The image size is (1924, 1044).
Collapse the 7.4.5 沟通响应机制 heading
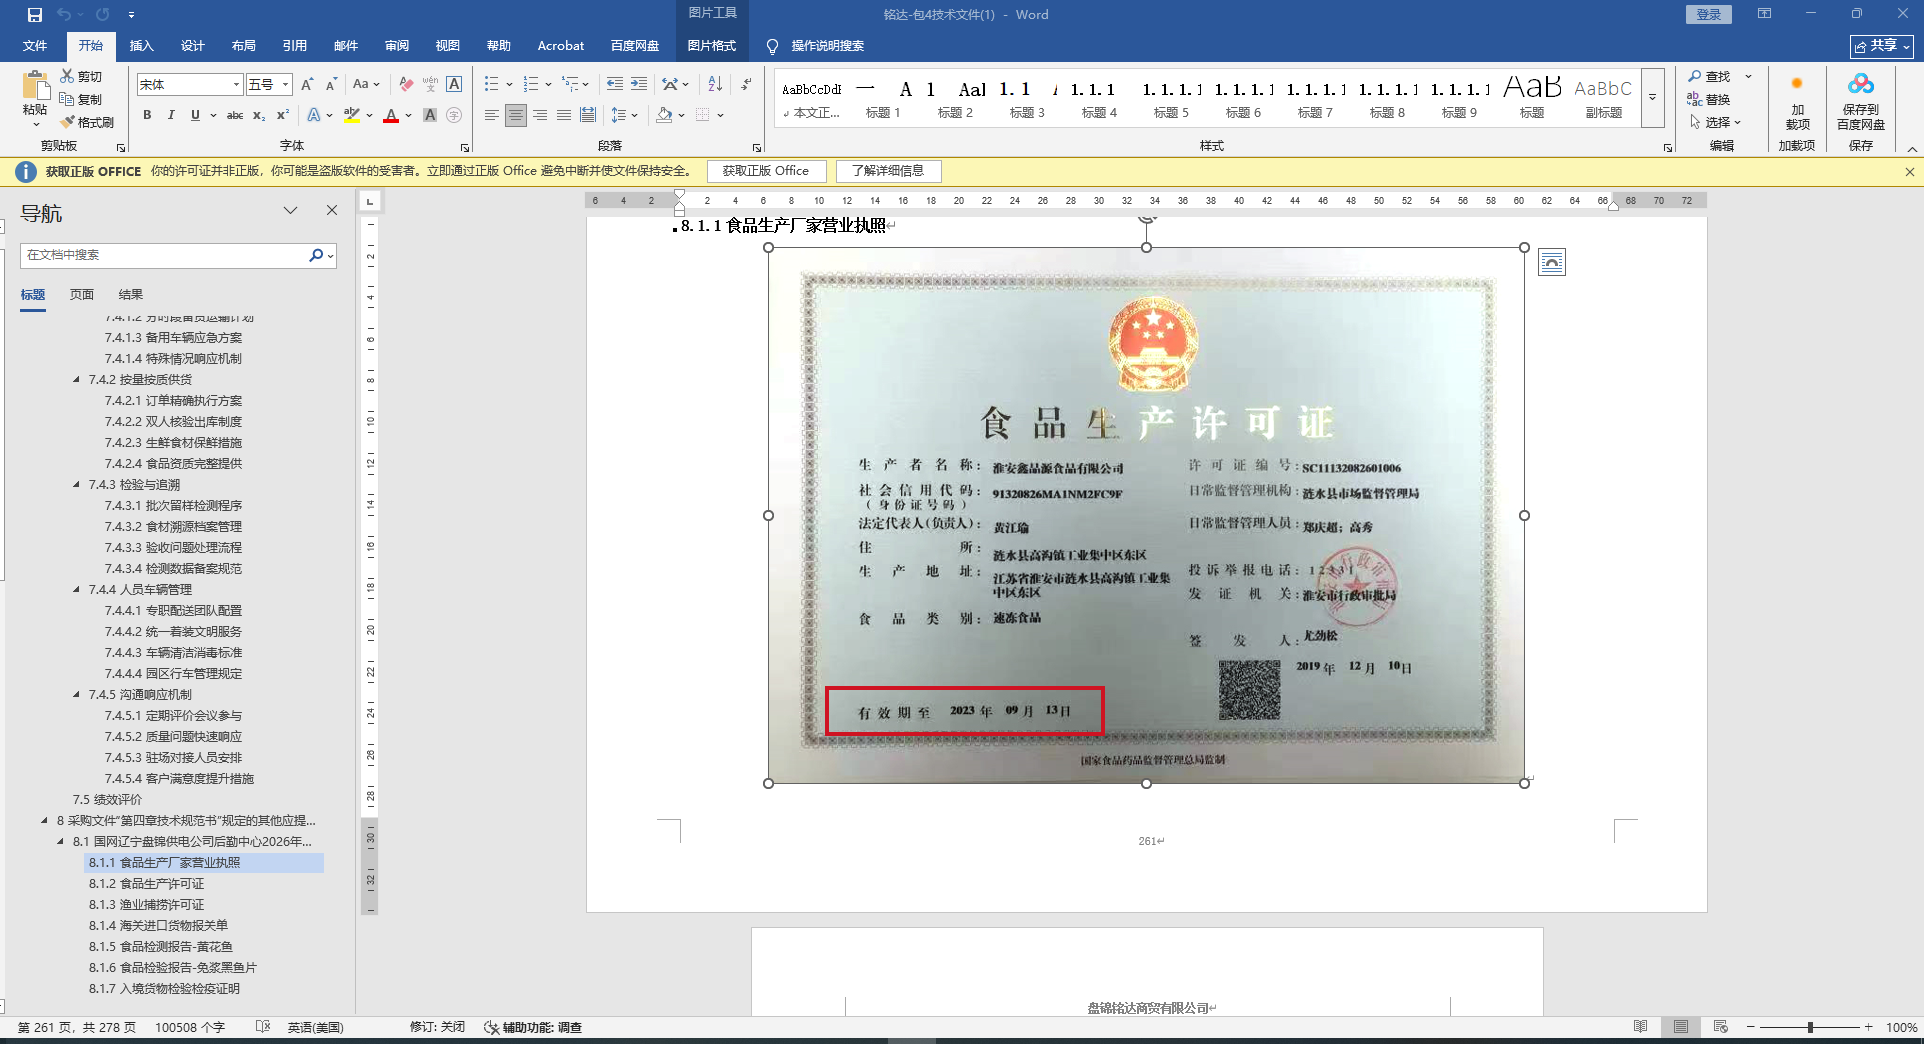coord(77,695)
